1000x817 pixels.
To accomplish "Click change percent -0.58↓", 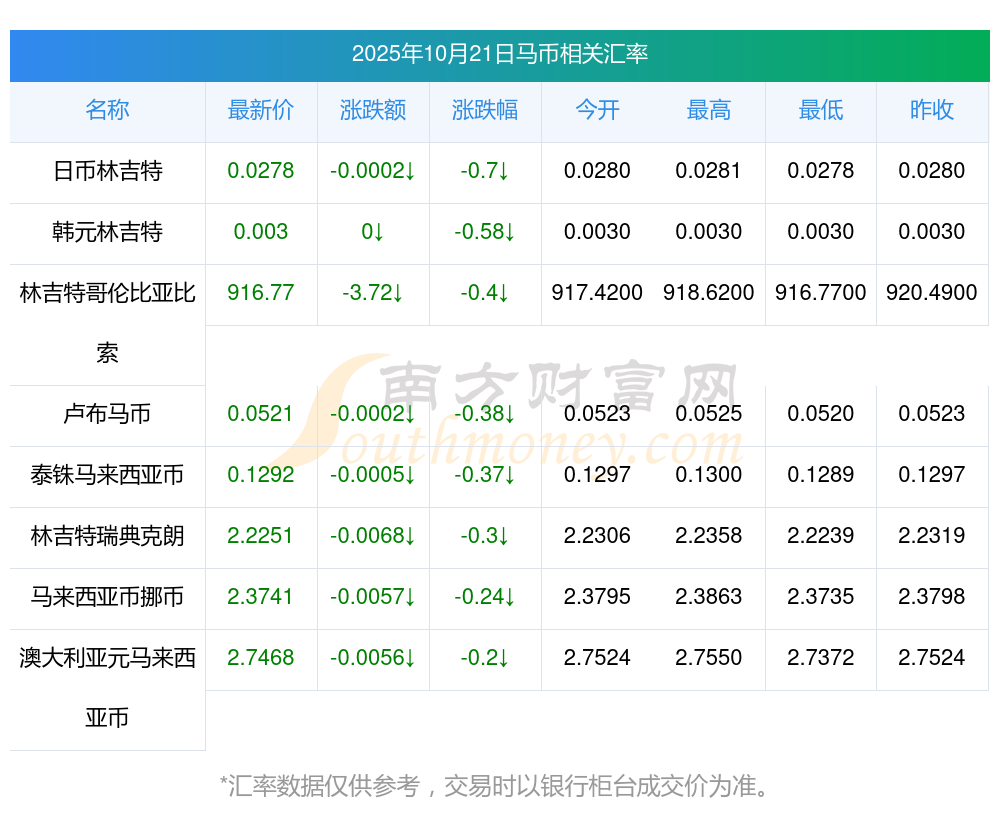I will click(x=485, y=232).
